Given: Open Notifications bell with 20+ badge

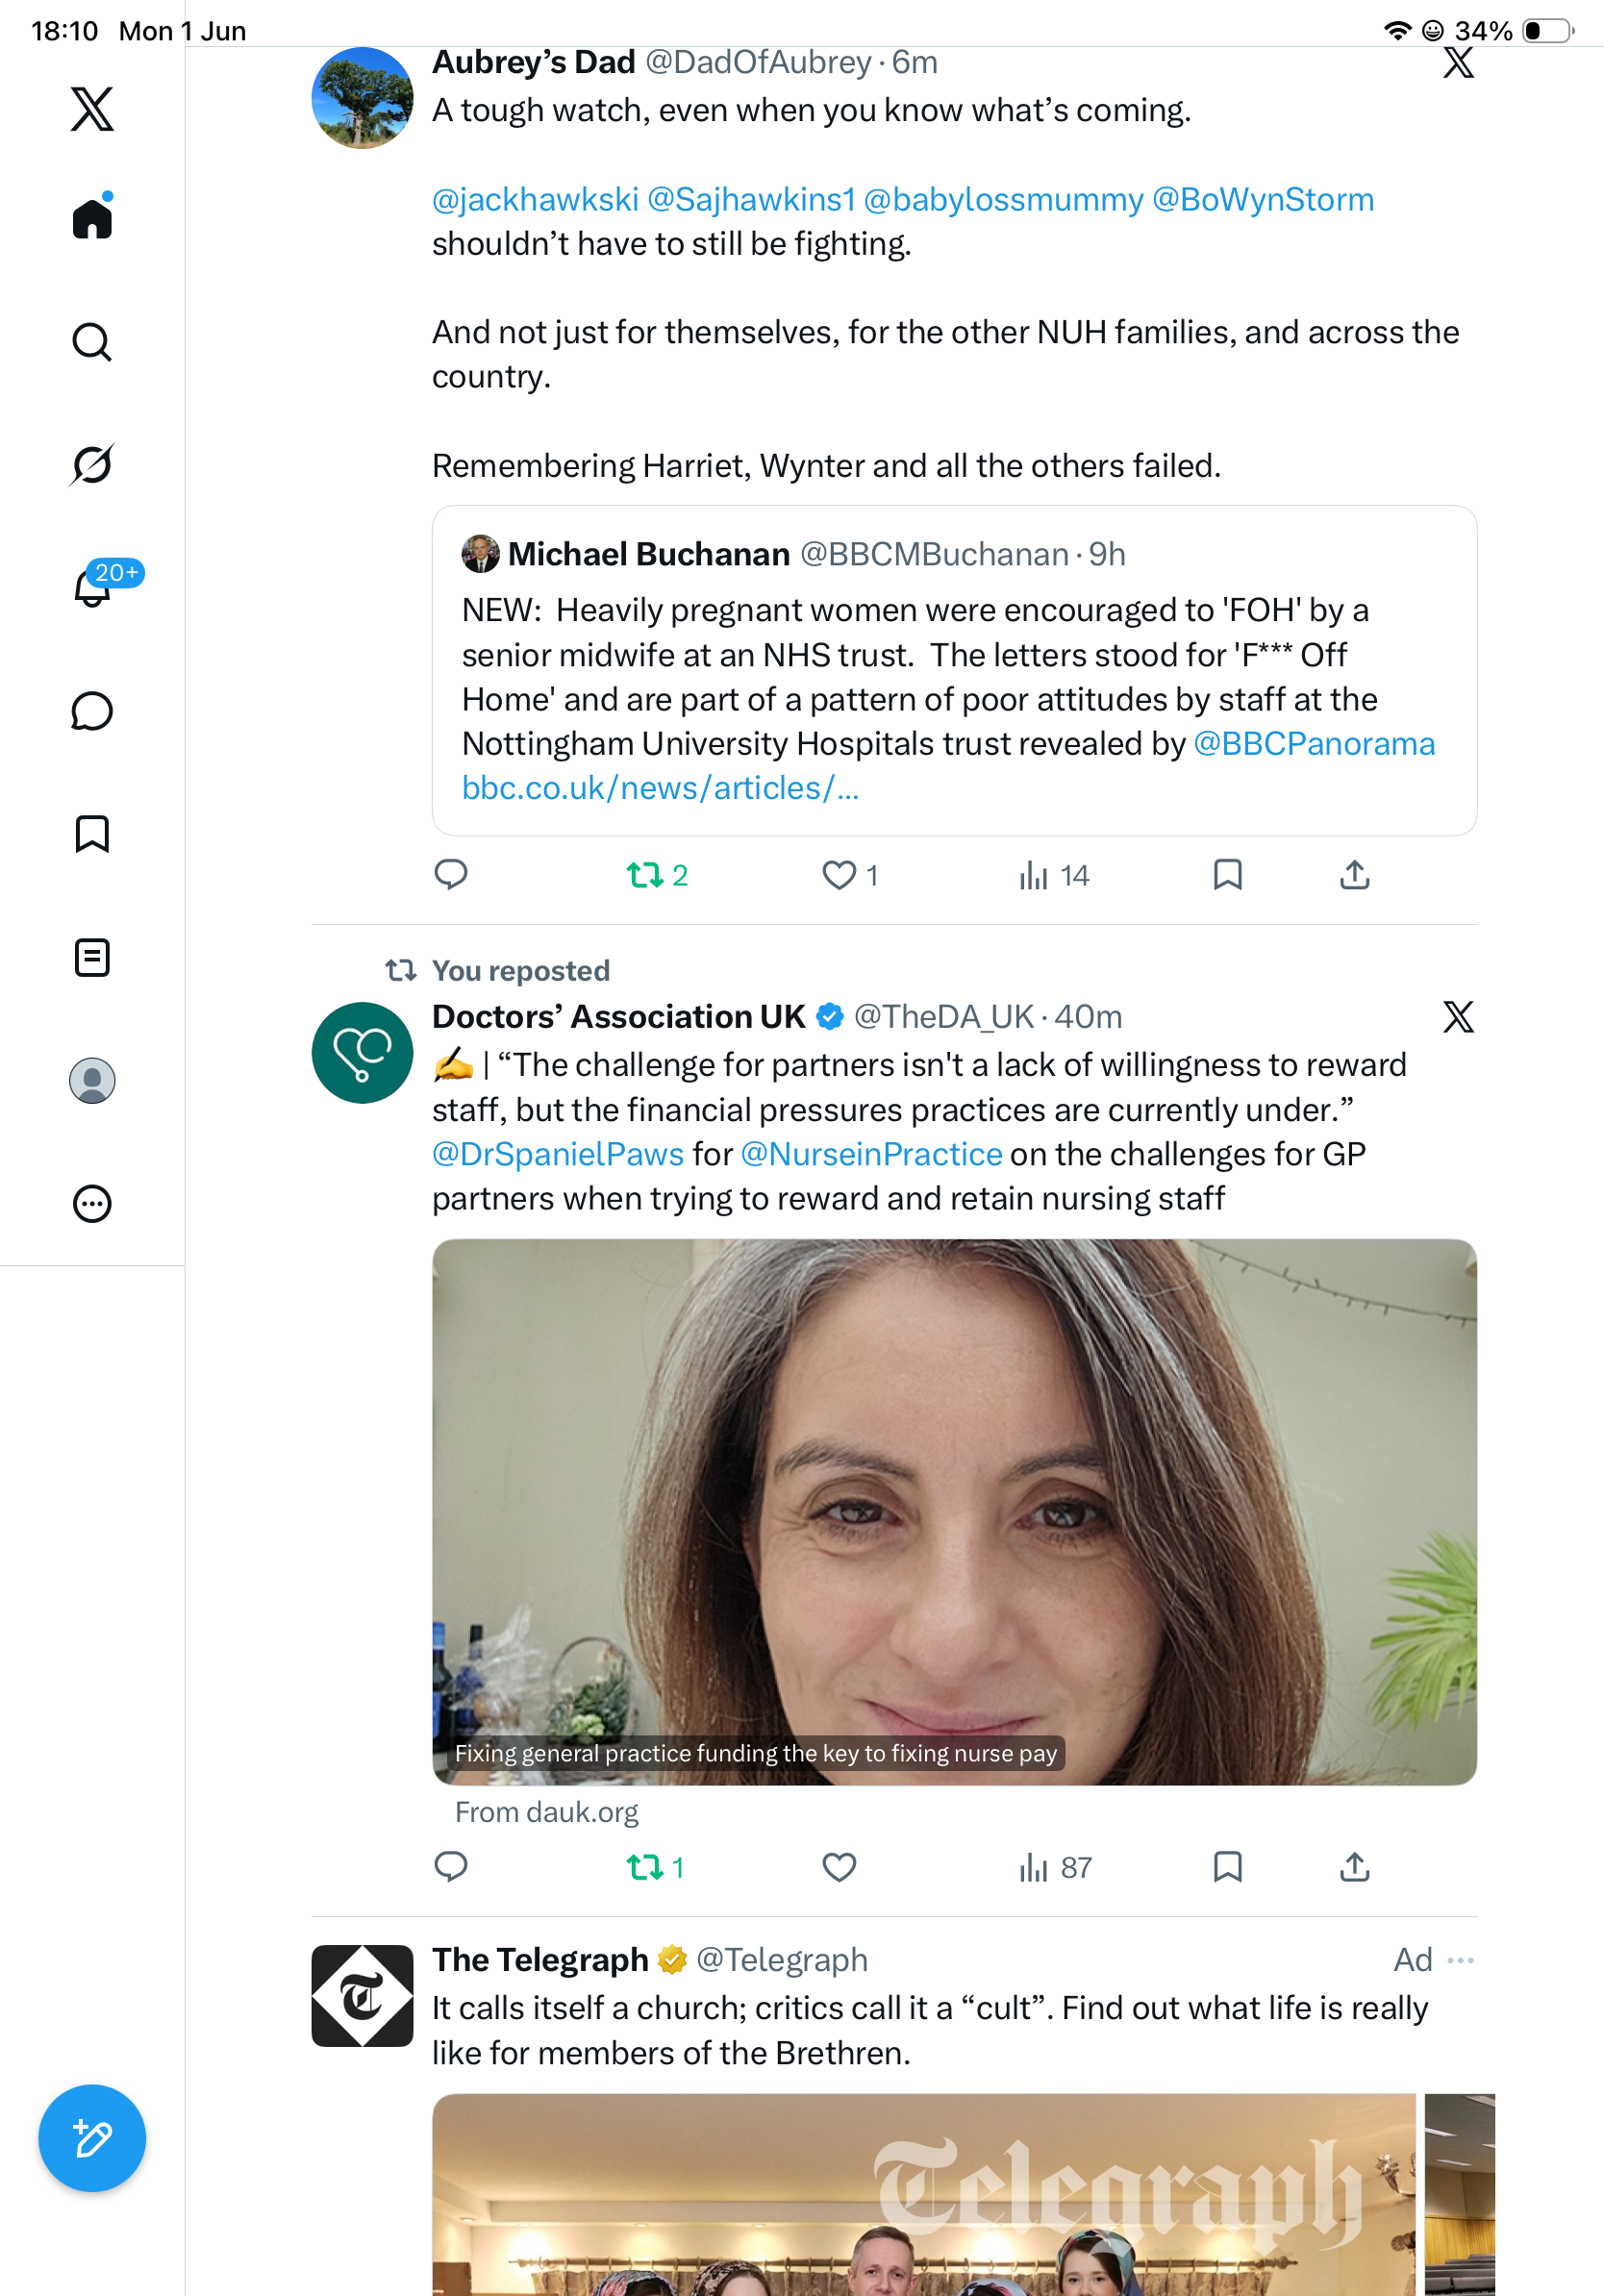Looking at the screenshot, I should 92,587.
